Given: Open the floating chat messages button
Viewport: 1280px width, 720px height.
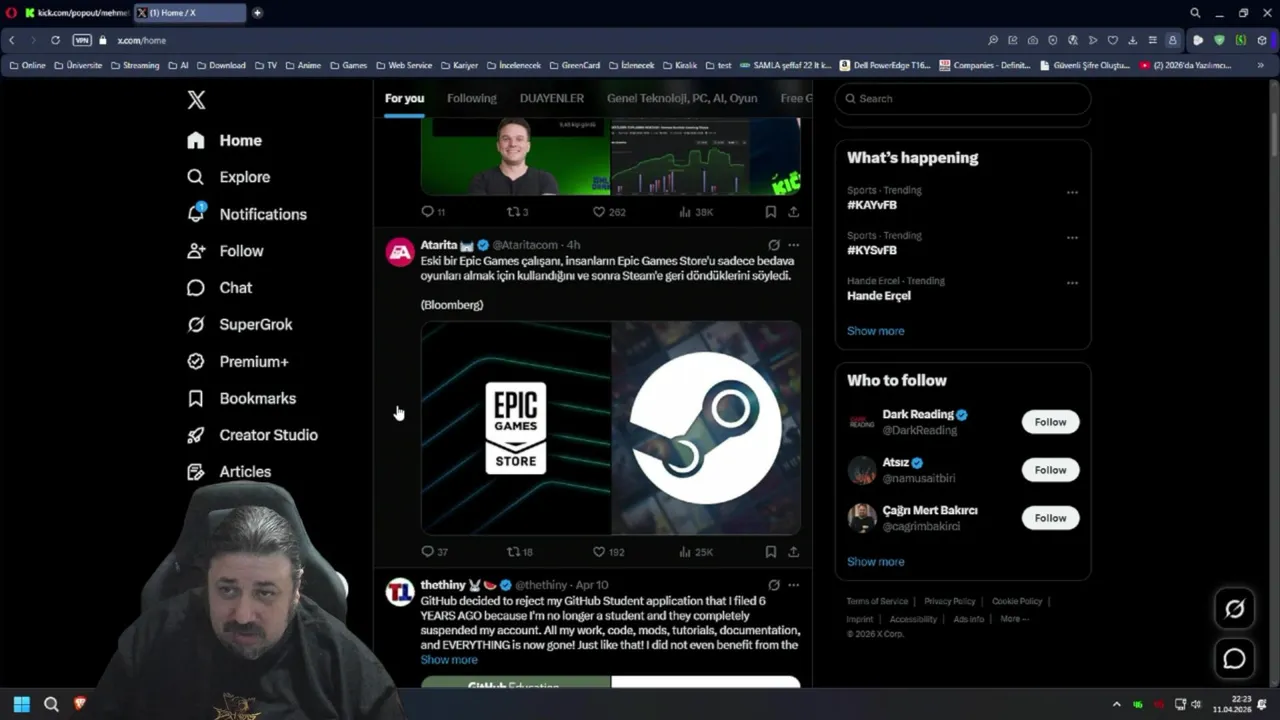Looking at the screenshot, I should click(1234, 659).
